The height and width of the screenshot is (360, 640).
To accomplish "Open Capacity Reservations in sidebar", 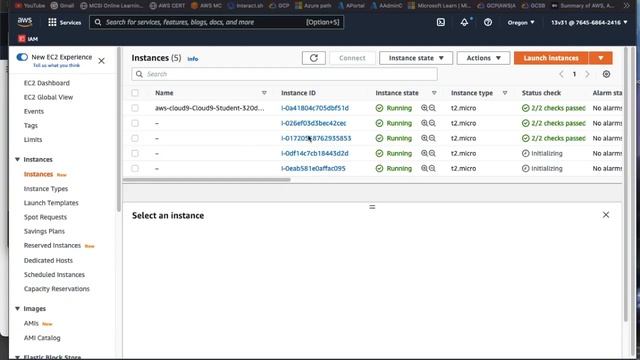I will [x=56, y=289].
